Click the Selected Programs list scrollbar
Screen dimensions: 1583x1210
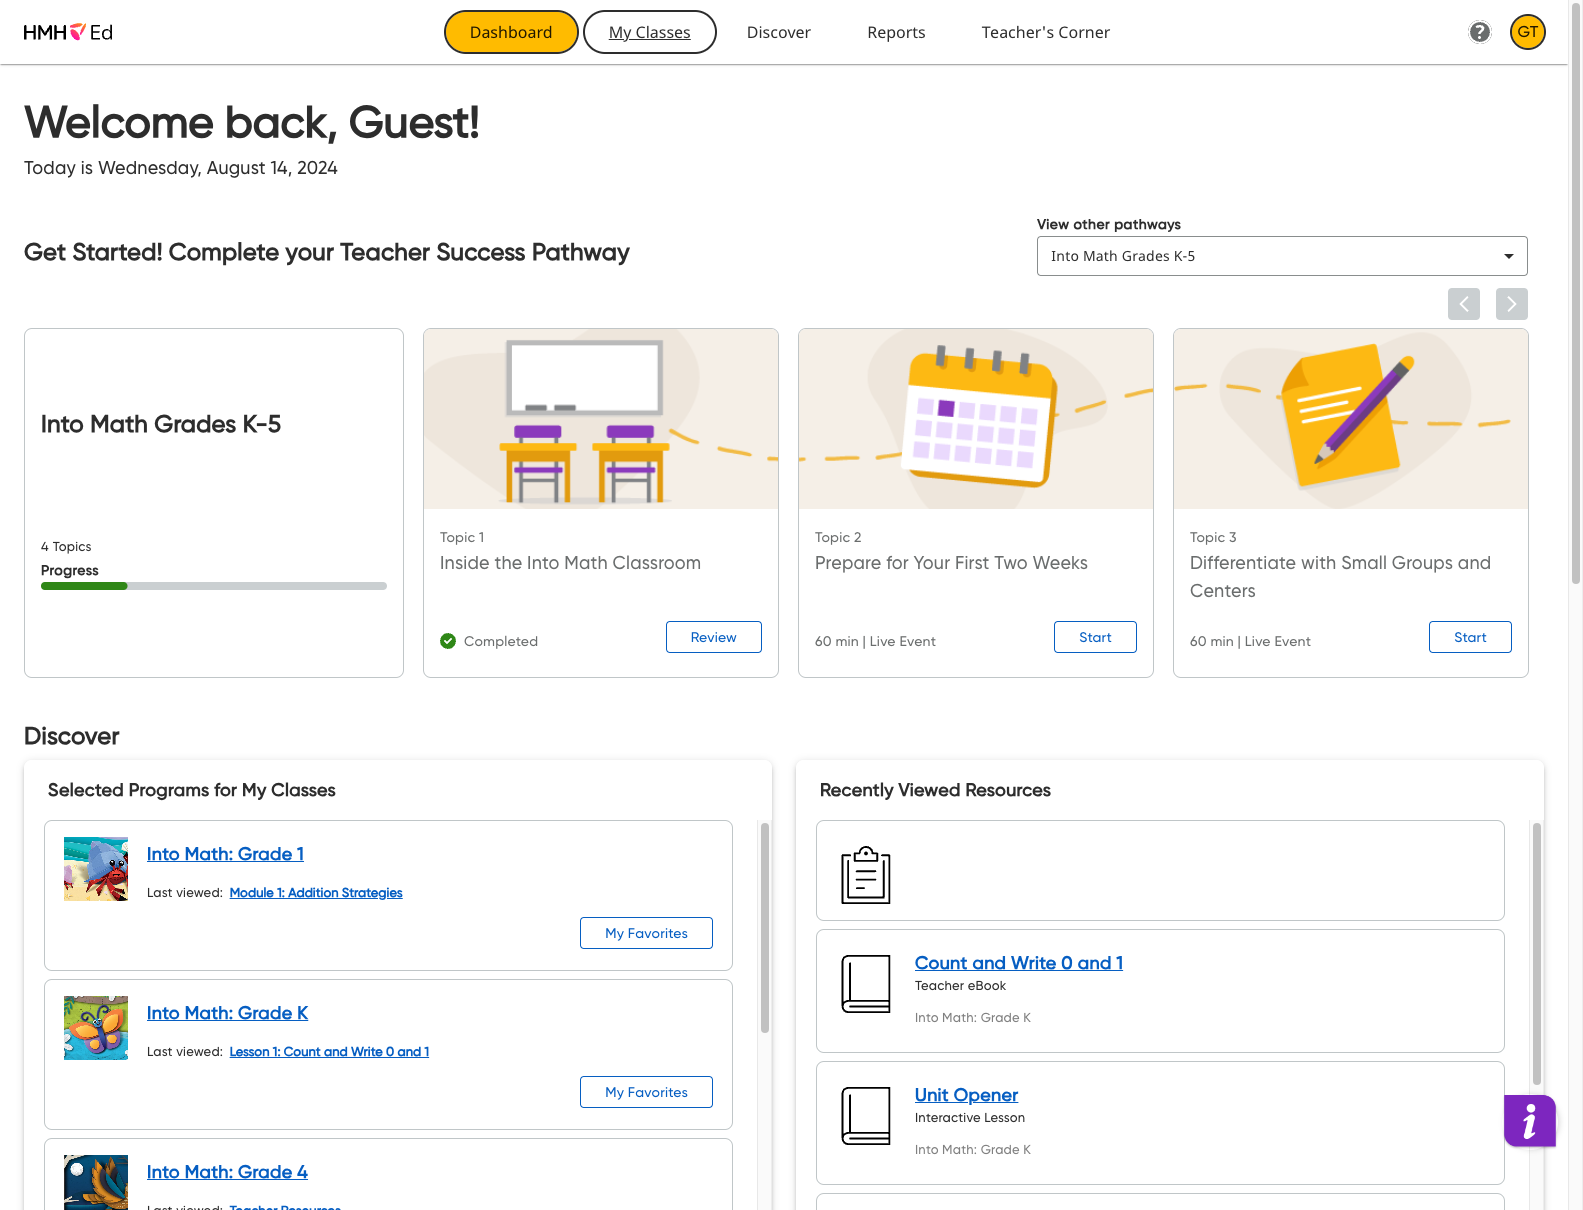point(765,928)
